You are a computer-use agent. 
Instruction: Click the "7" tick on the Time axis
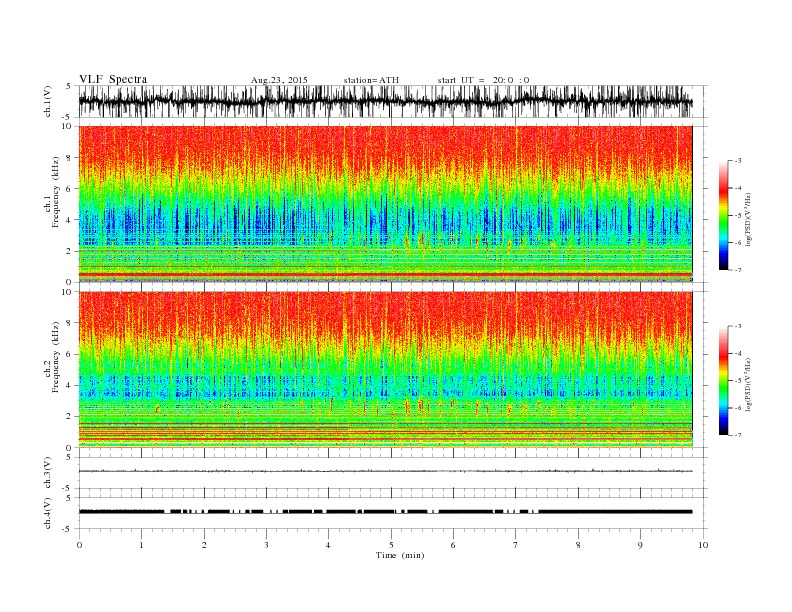point(515,545)
